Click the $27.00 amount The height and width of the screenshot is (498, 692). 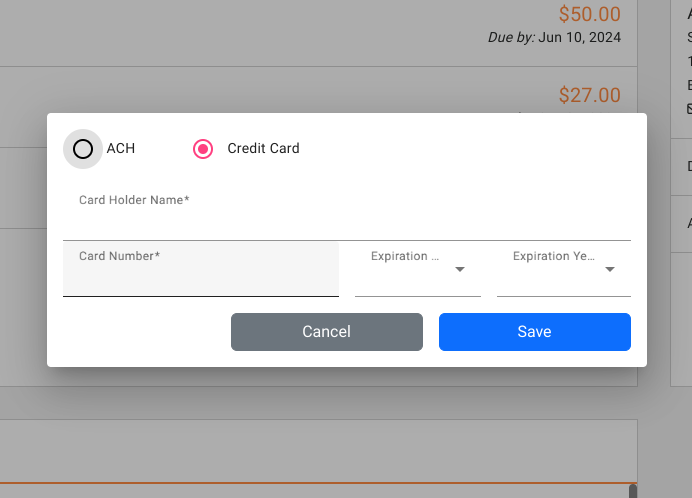[x=589, y=96]
